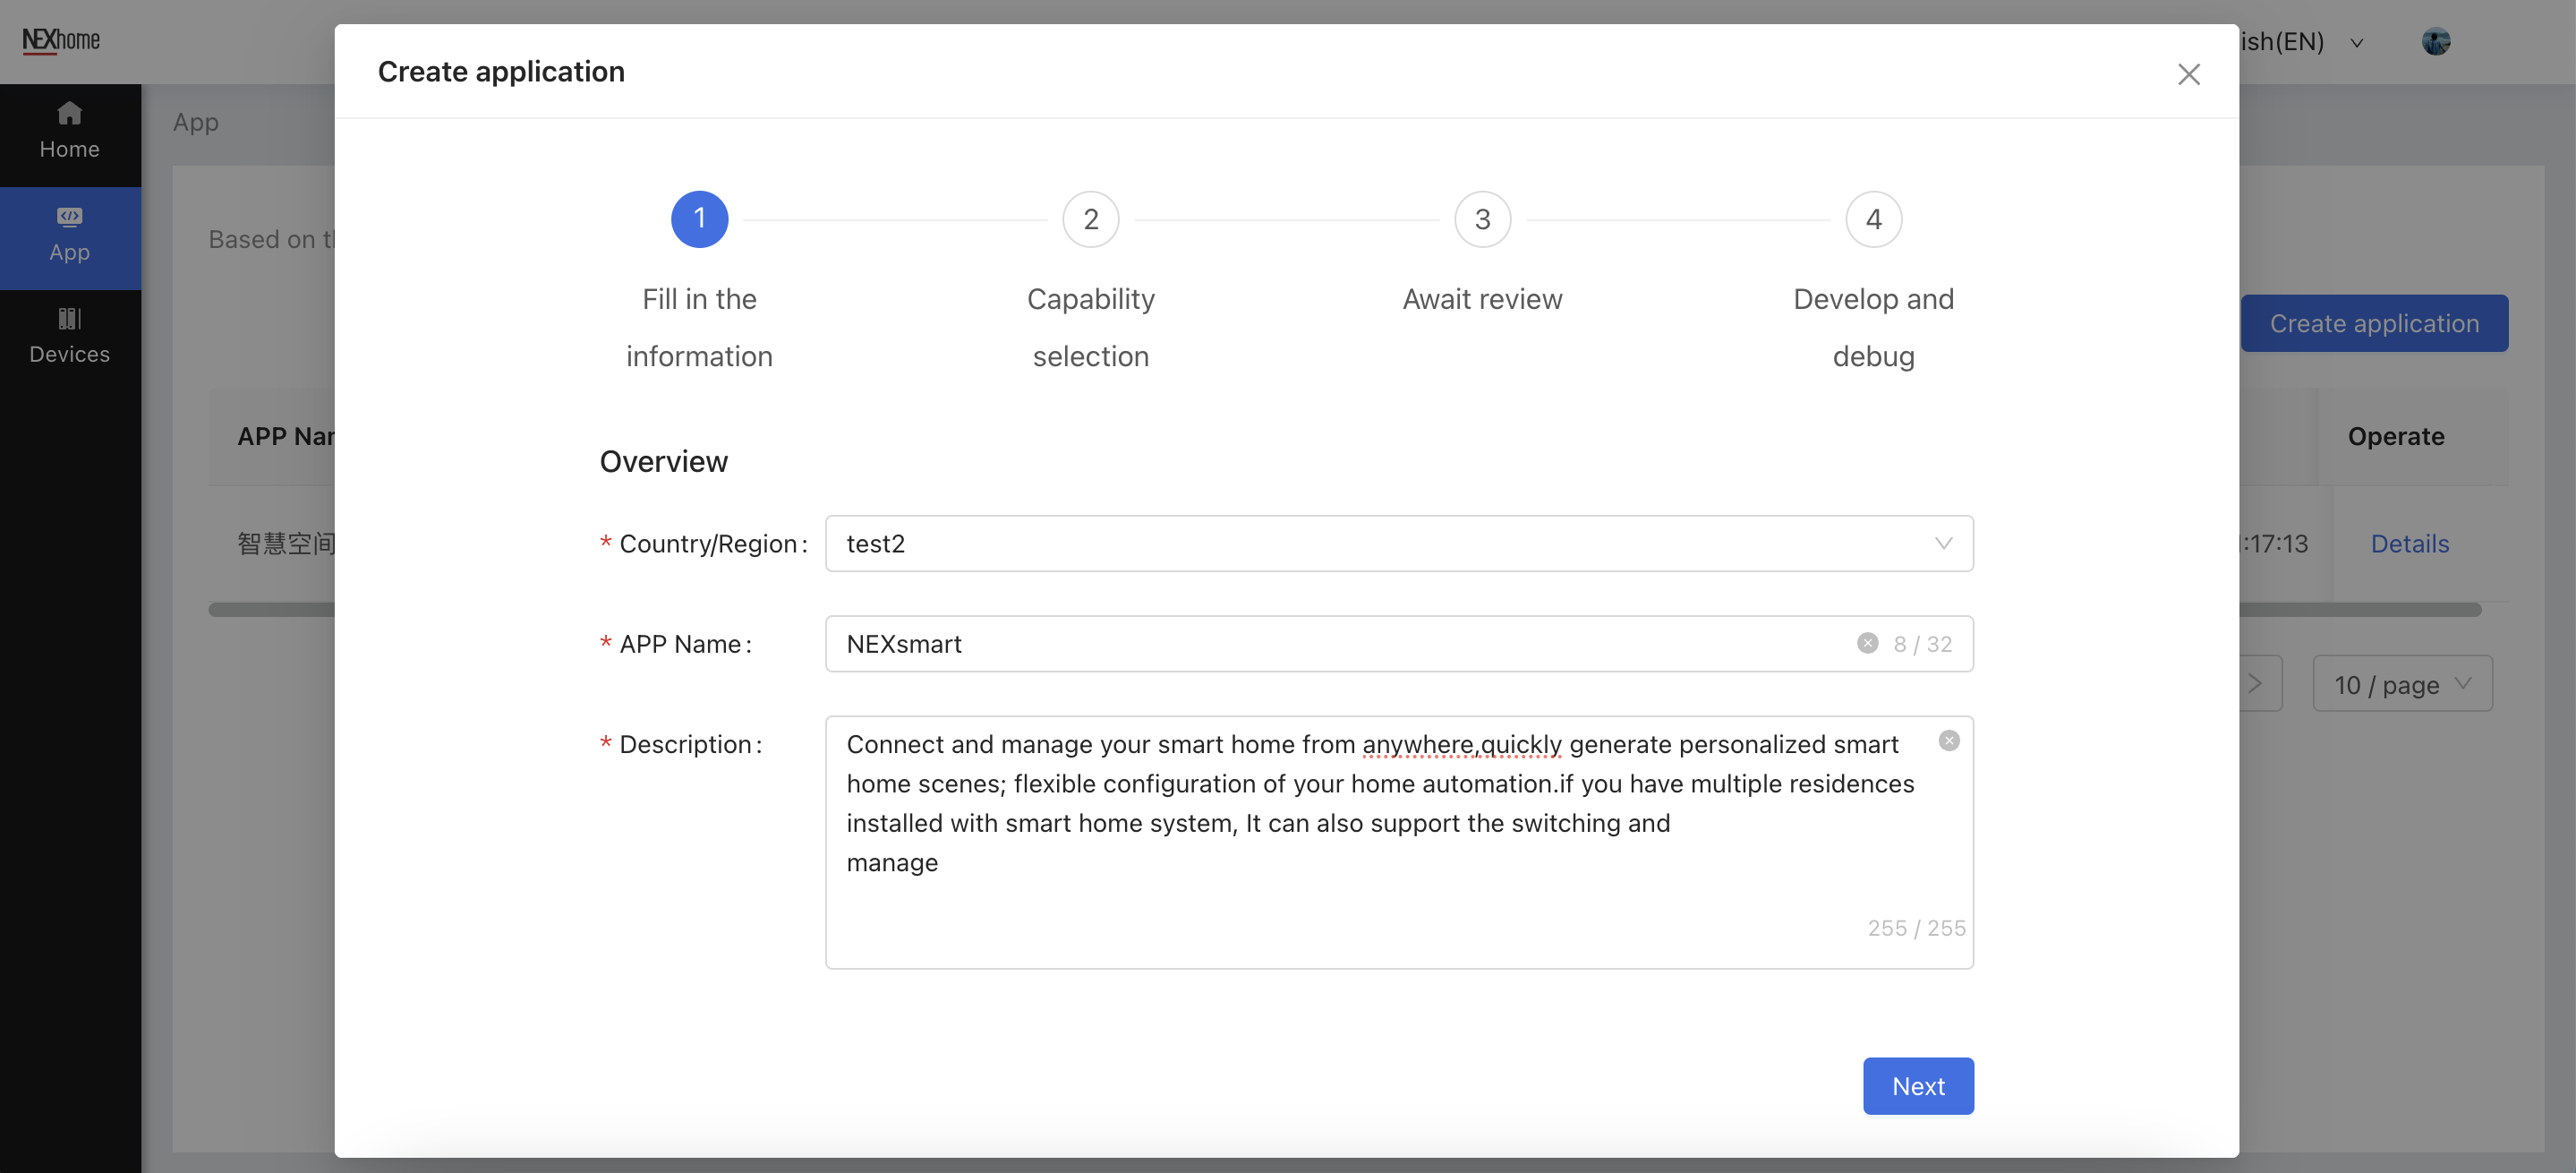Click the Create application button behind dialog
Screen dimensions: 2576x1173
tap(2373, 323)
